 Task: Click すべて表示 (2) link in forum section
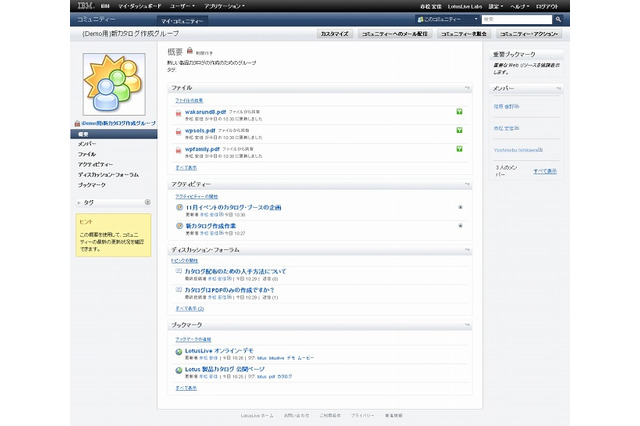[189, 308]
